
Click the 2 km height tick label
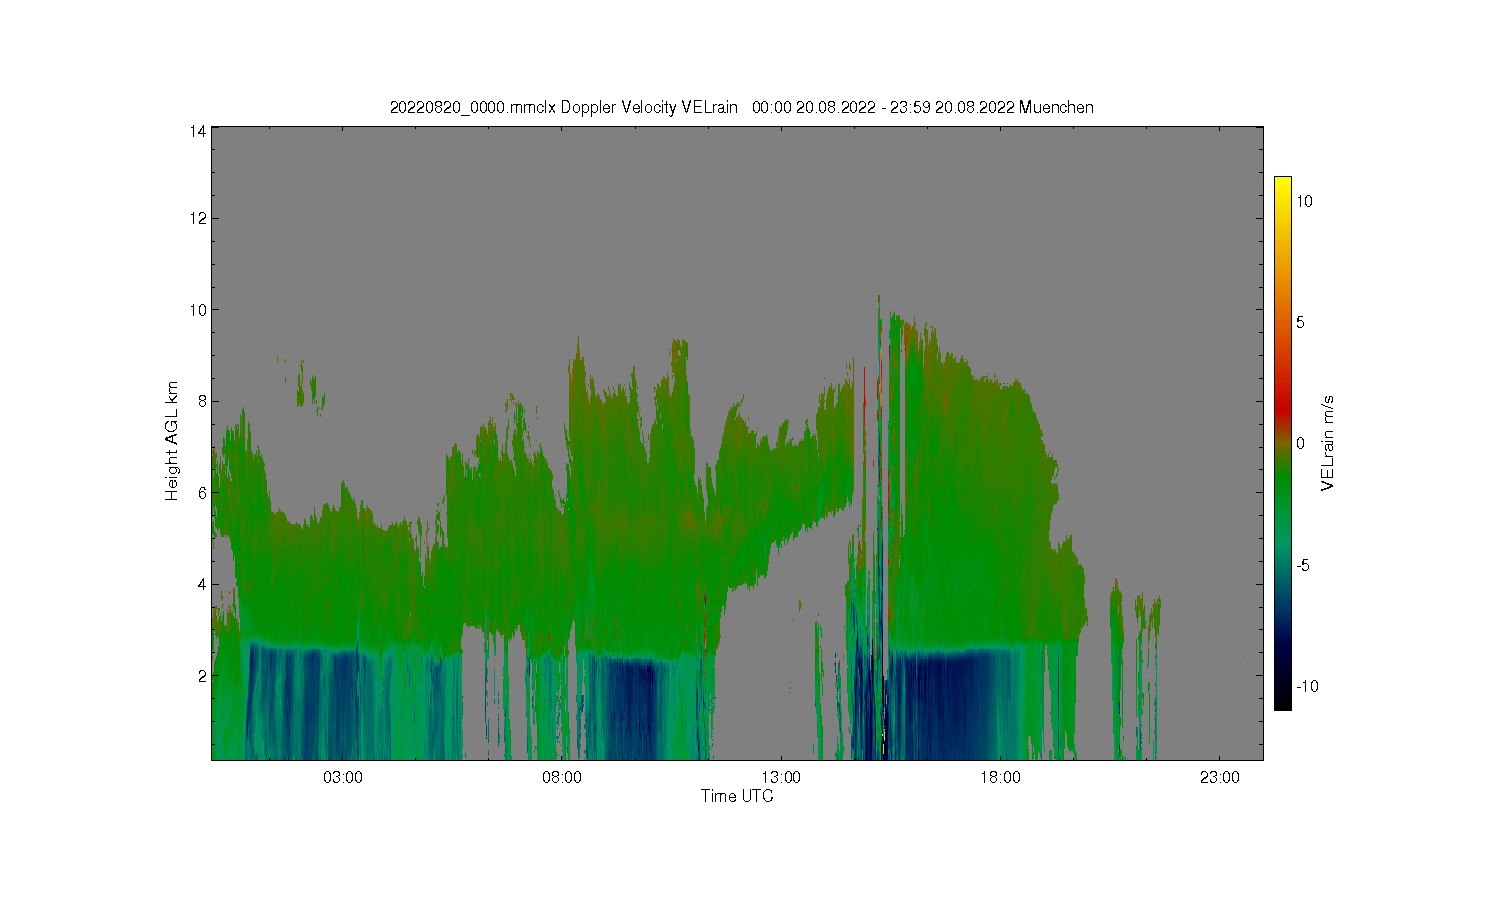[x=202, y=676]
